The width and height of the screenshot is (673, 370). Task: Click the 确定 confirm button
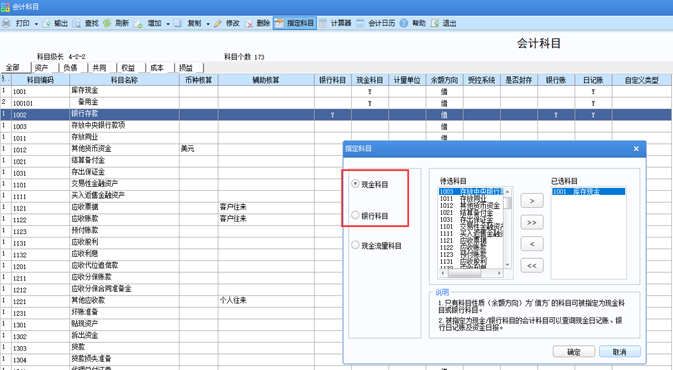[x=574, y=352]
